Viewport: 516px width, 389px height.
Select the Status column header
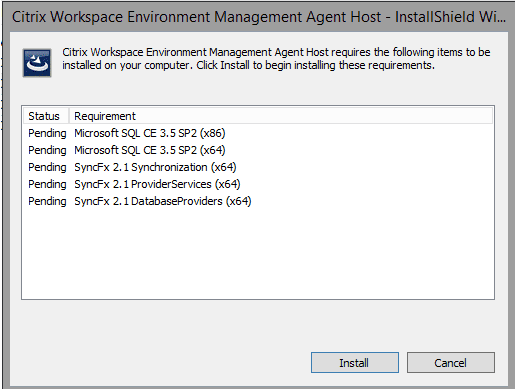[x=46, y=116]
